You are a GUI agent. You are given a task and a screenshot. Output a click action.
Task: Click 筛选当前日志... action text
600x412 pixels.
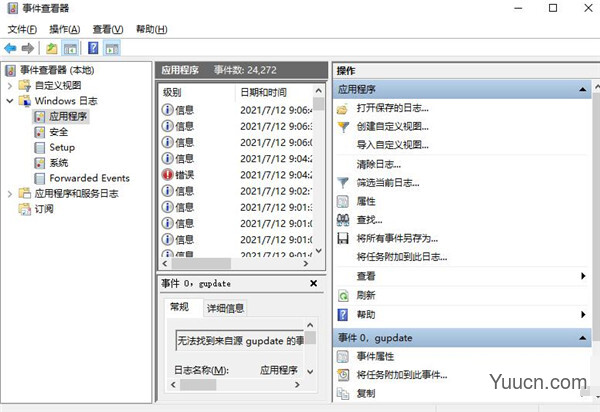388,183
